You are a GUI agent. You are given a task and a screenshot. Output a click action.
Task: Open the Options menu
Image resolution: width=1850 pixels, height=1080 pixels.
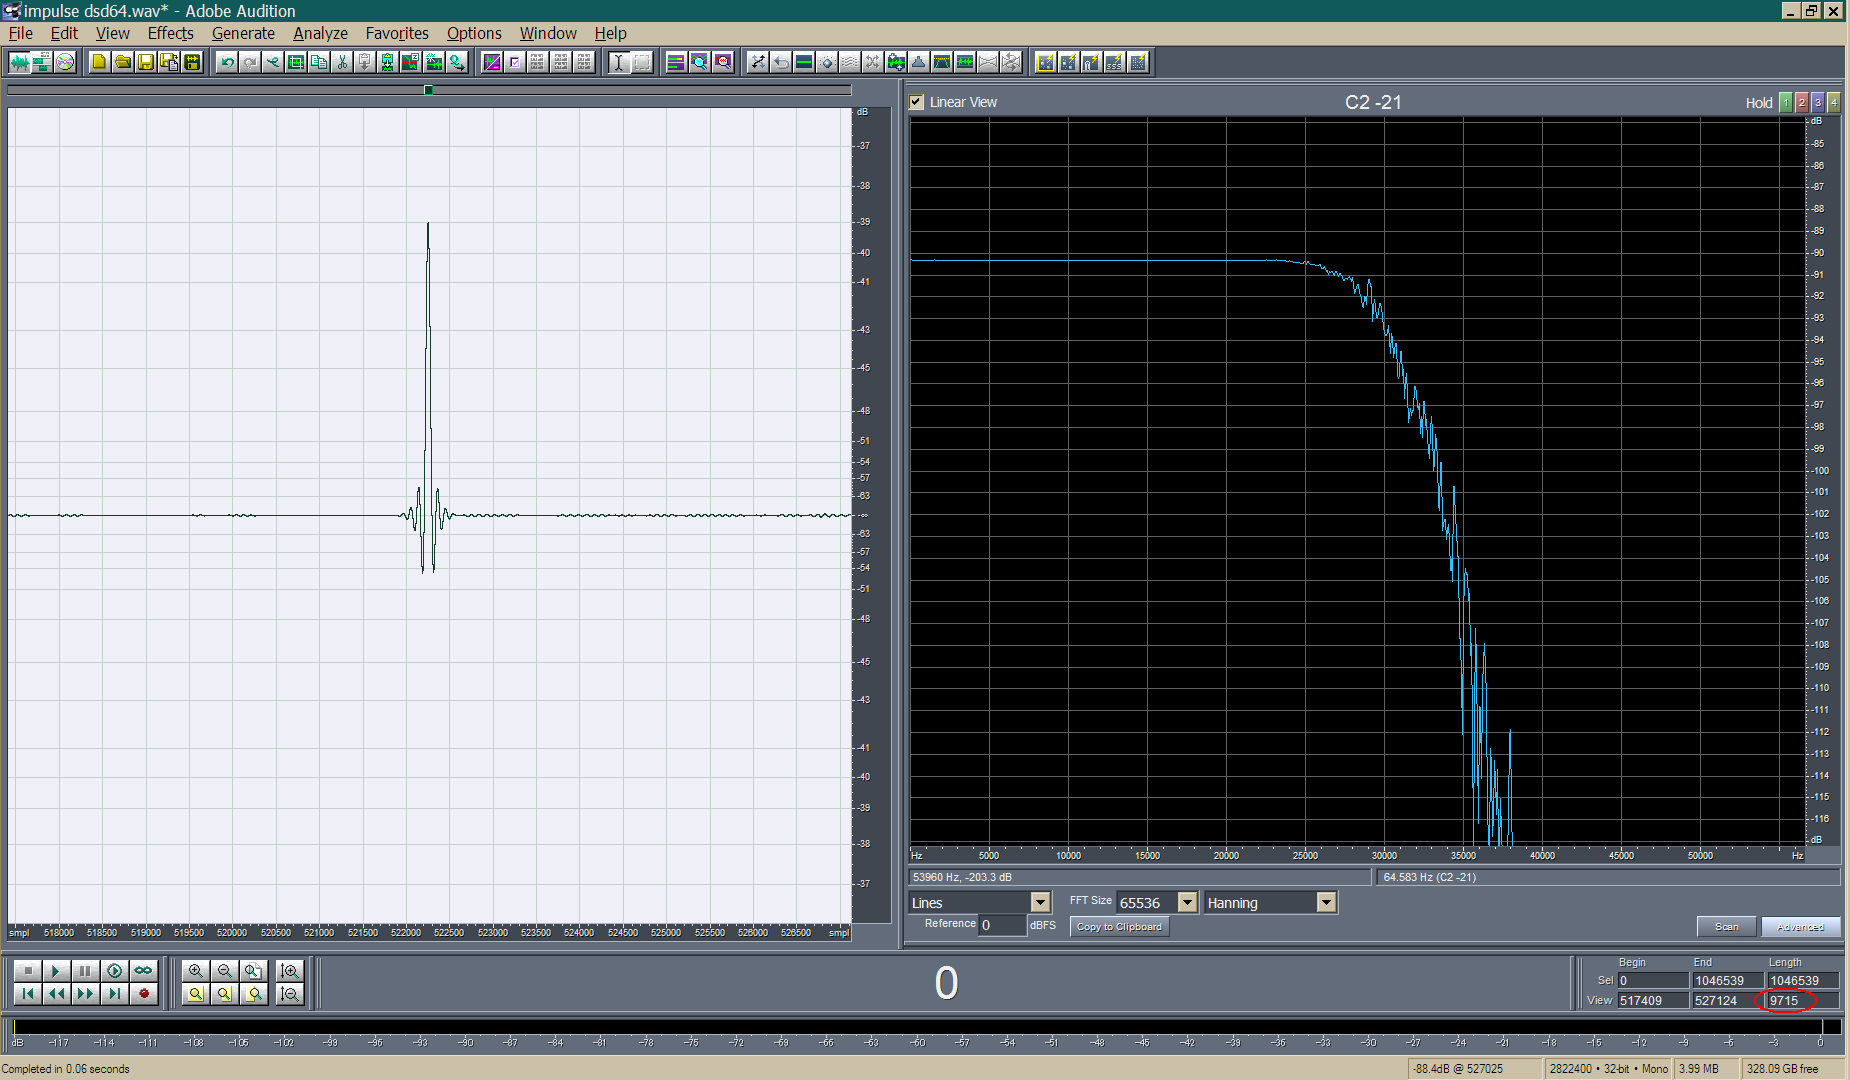[x=474, y=33]
